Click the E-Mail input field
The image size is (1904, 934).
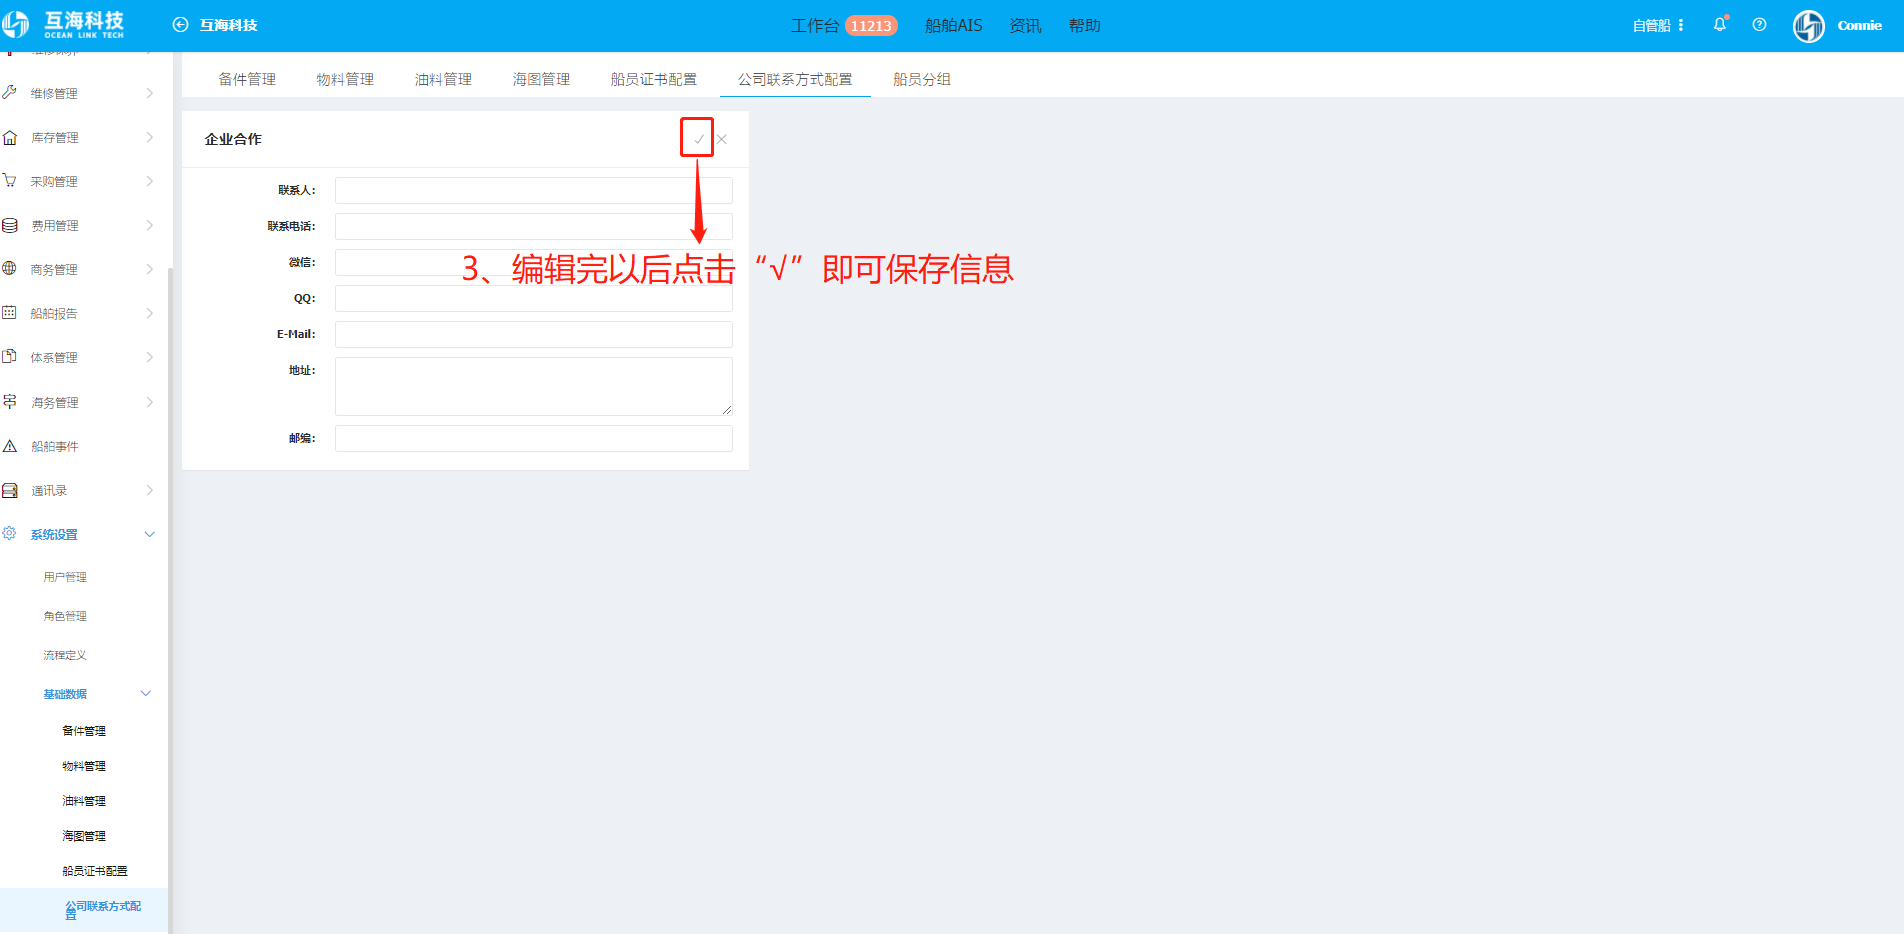(534, 334)
